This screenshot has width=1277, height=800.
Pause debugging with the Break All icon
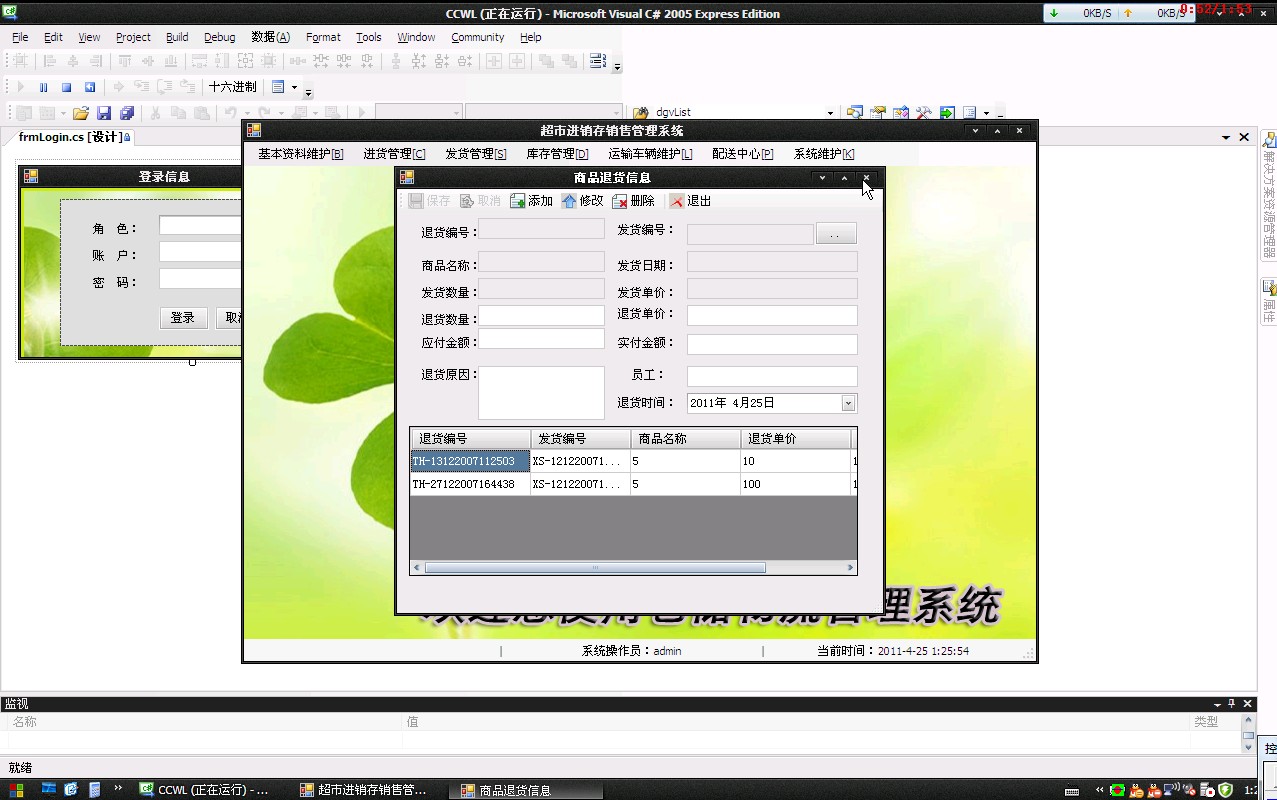point(43,87)
